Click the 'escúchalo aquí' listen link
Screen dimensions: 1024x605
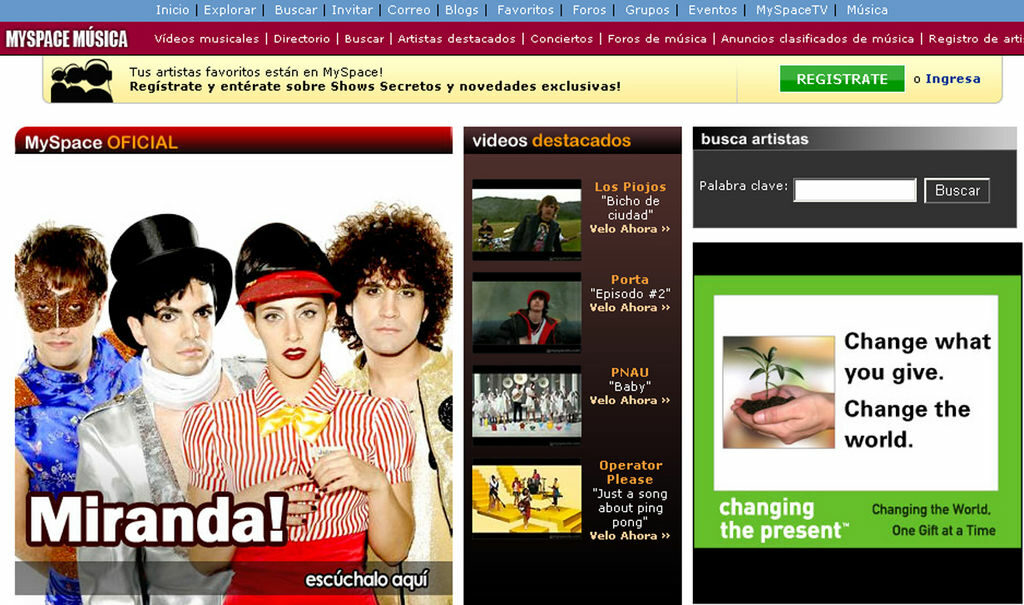point(367,580)
